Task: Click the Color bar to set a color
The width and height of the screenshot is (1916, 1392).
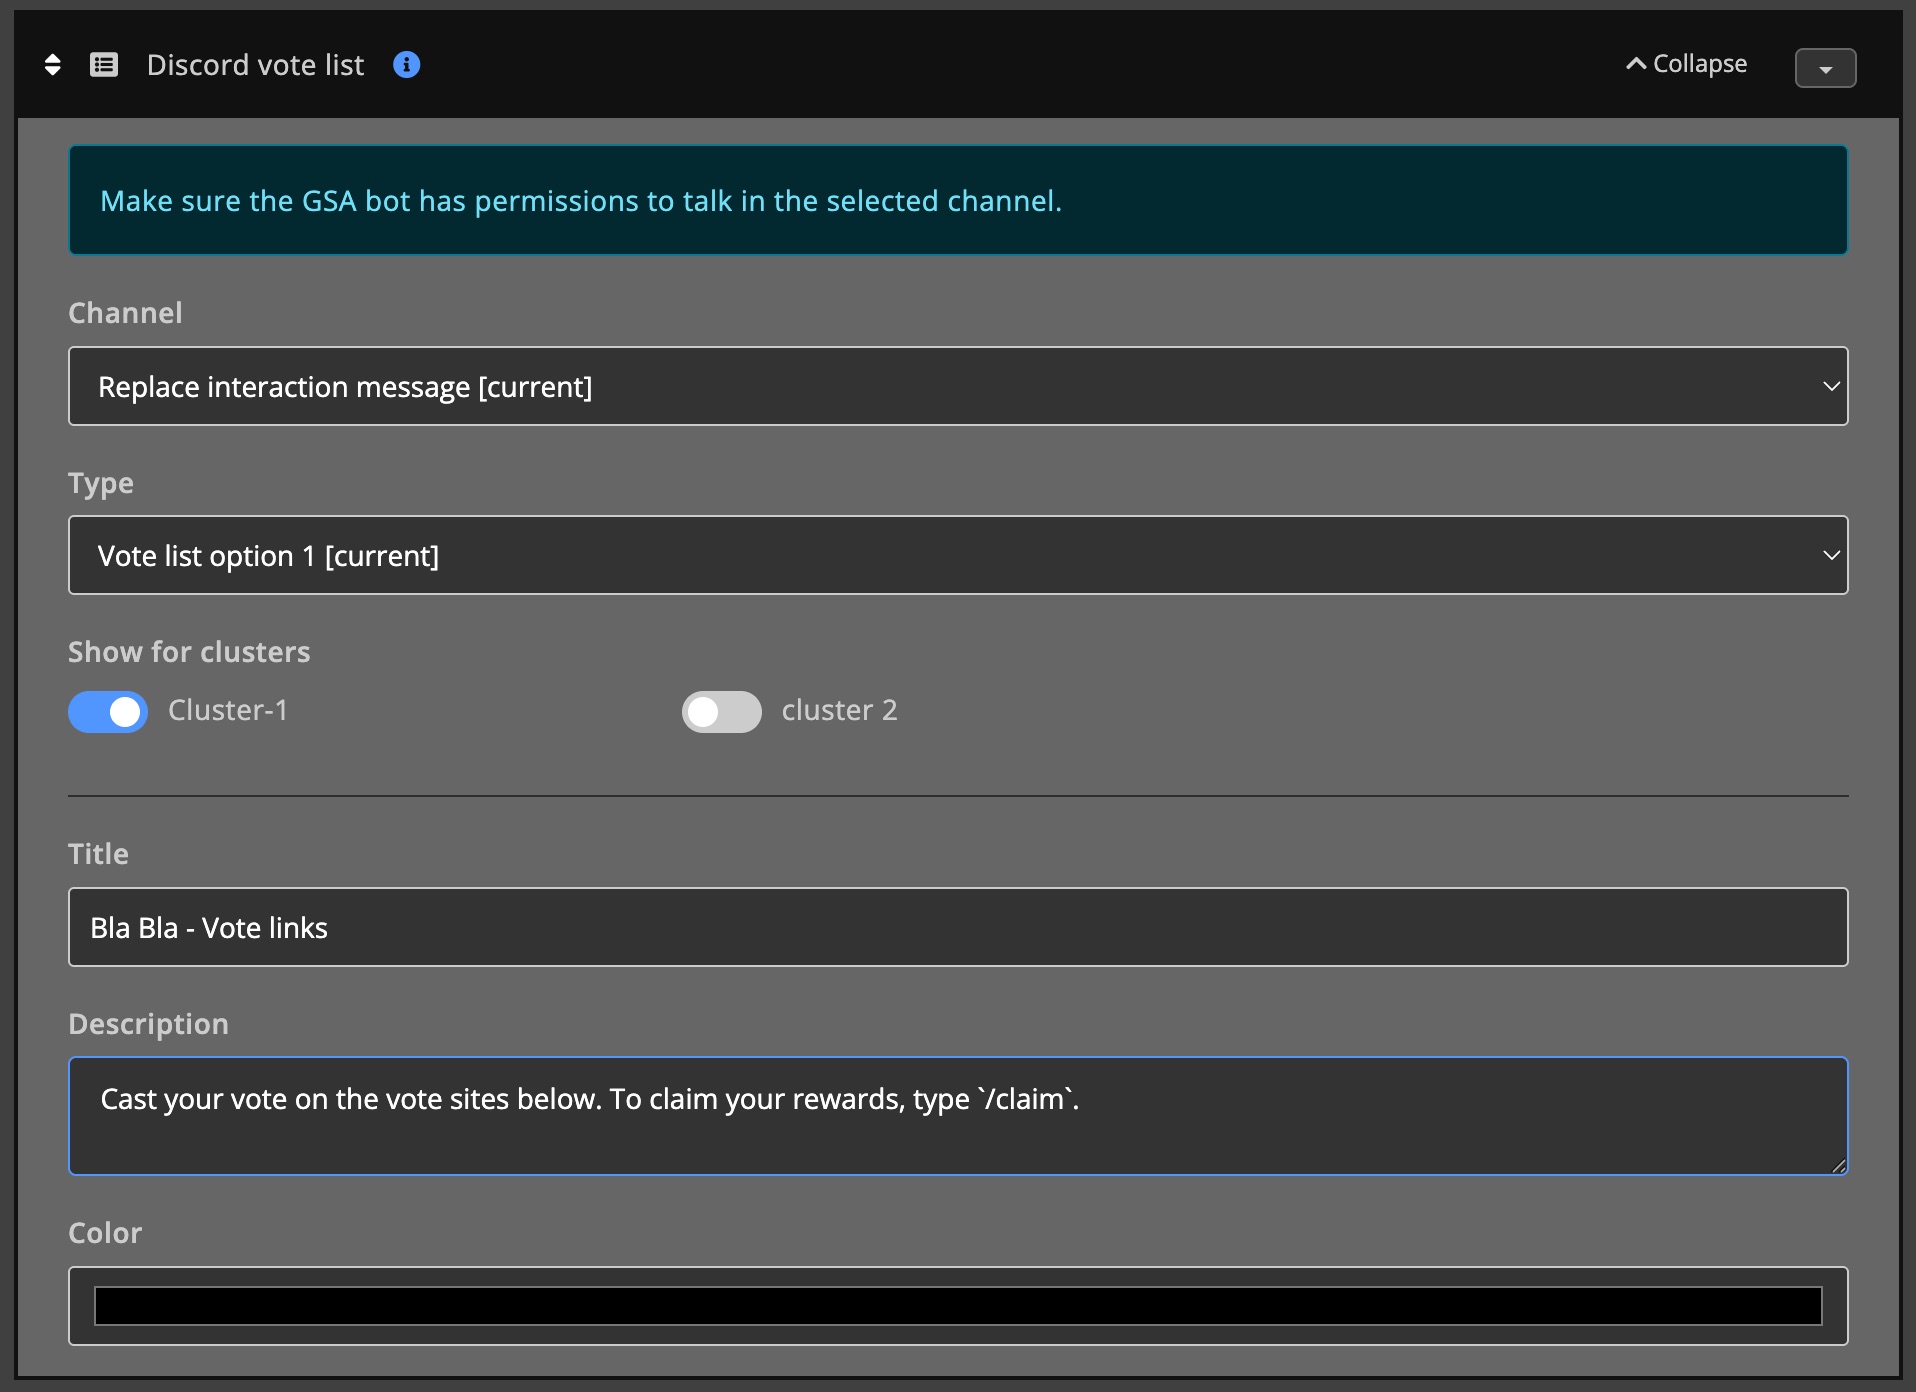Action: click(958, 1306)
